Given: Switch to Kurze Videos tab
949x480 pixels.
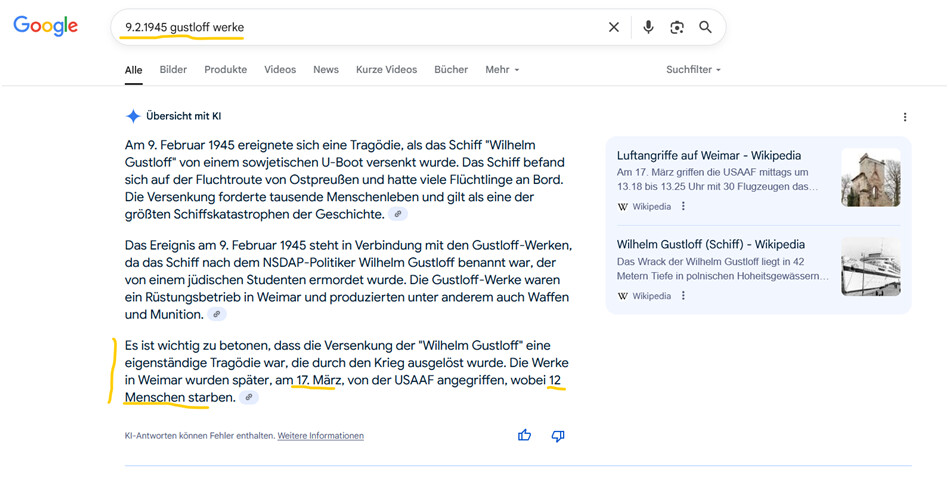Looking at the screenshot, I should point(386,70).
